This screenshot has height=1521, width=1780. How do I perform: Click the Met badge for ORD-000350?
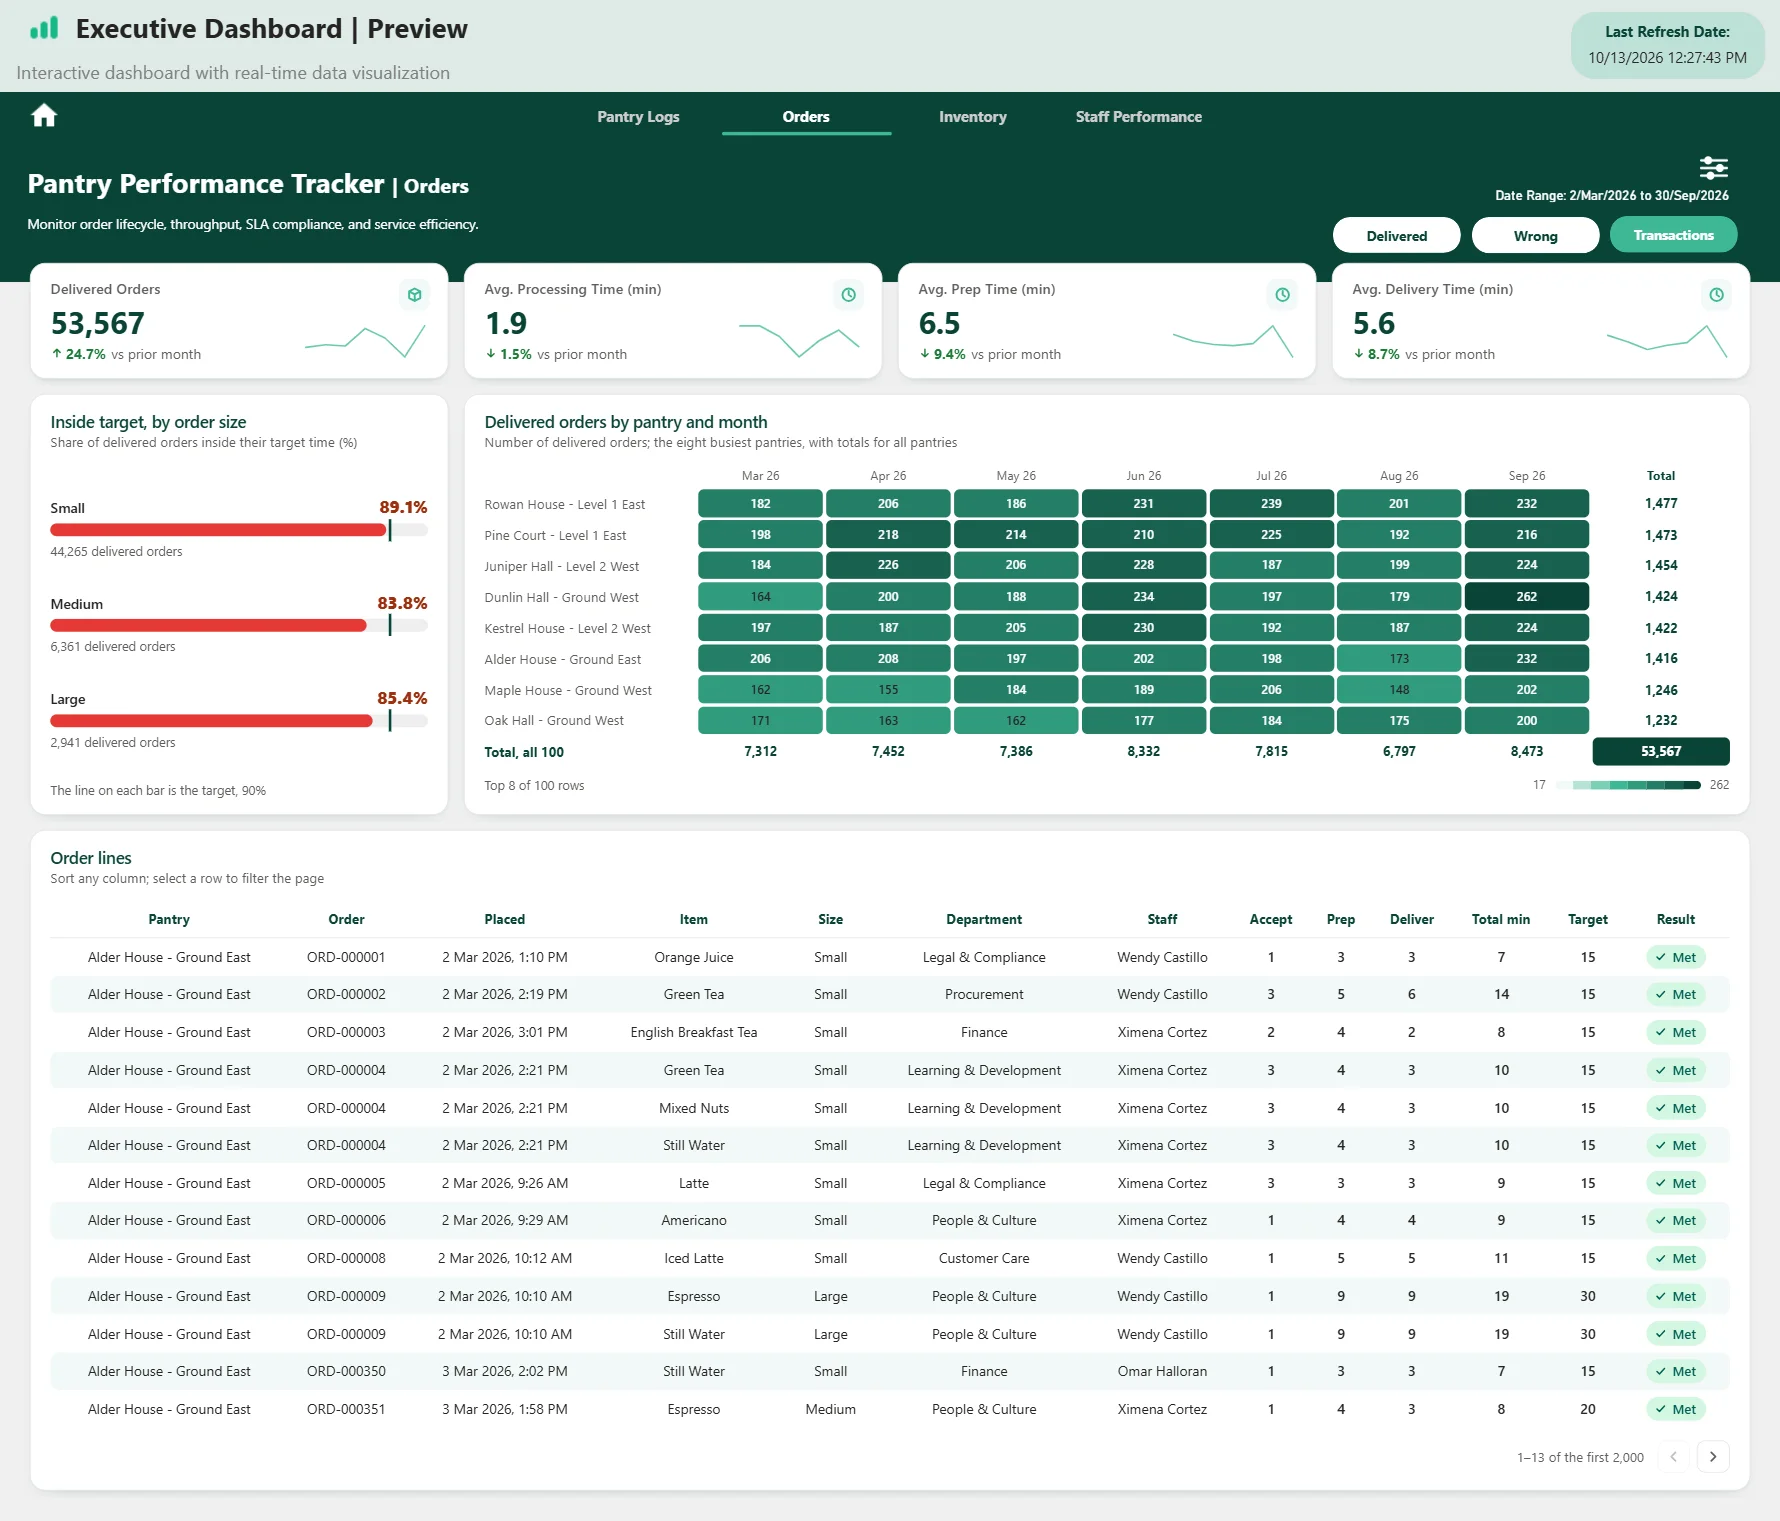coord(1676,1372)
